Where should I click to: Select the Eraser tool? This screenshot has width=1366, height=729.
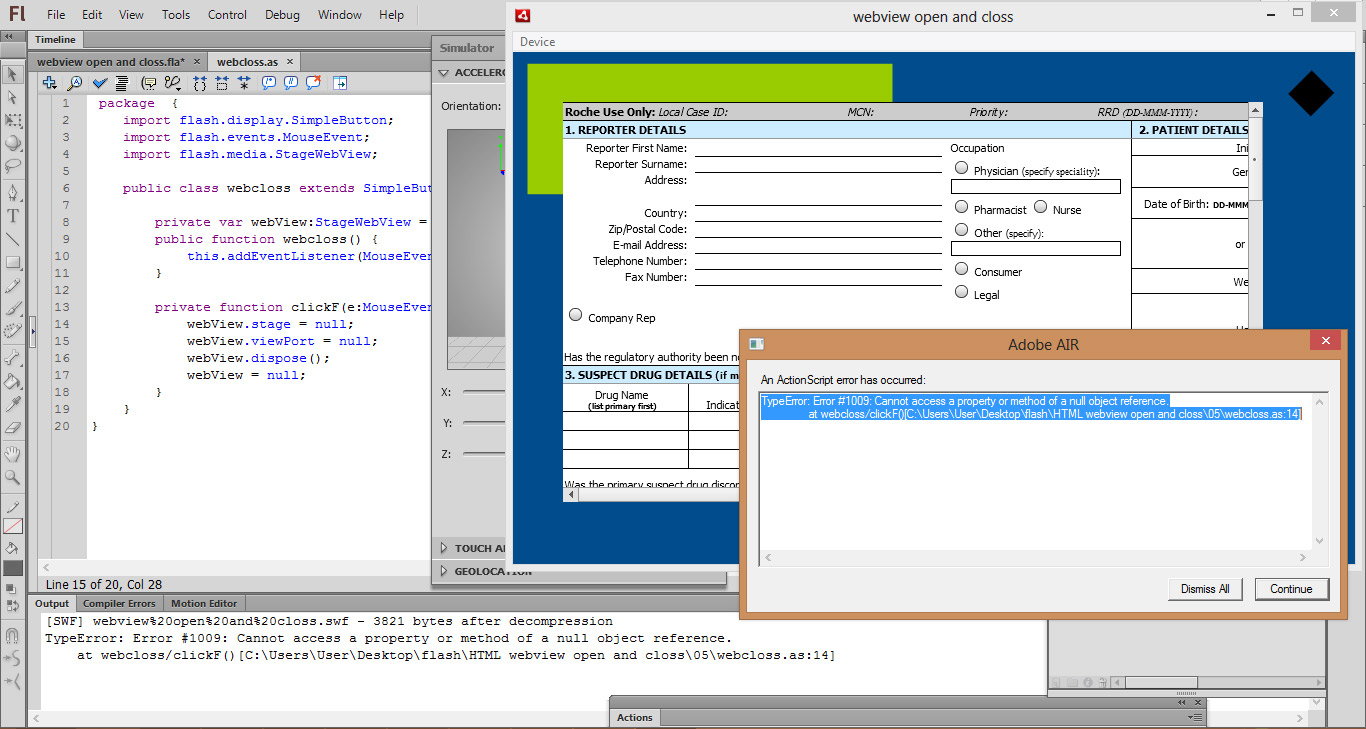coord(13,428)
